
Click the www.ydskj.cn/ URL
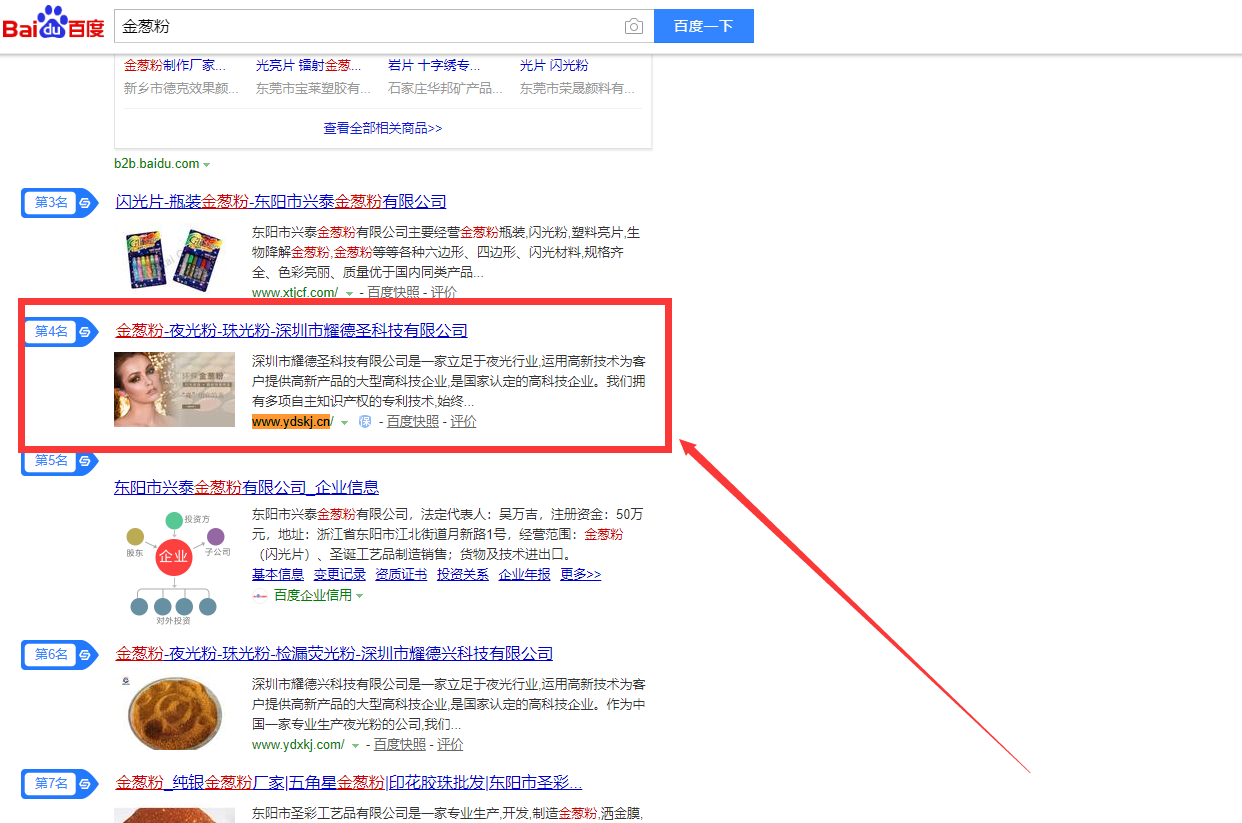pos(293,421)
